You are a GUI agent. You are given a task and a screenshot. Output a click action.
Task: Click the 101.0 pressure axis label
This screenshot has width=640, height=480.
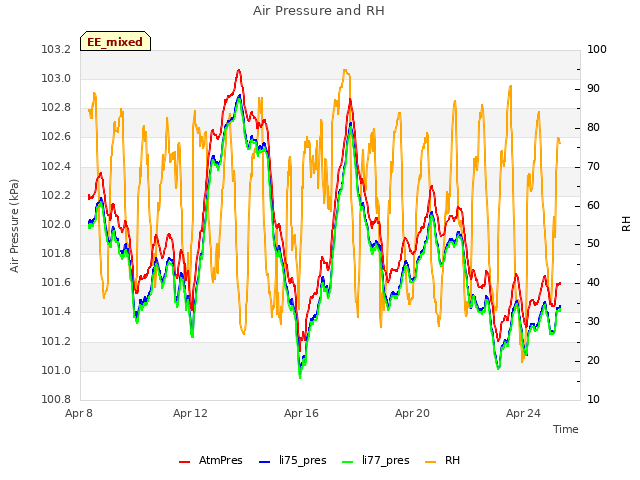pyautogui.click(x=56, y=371)
